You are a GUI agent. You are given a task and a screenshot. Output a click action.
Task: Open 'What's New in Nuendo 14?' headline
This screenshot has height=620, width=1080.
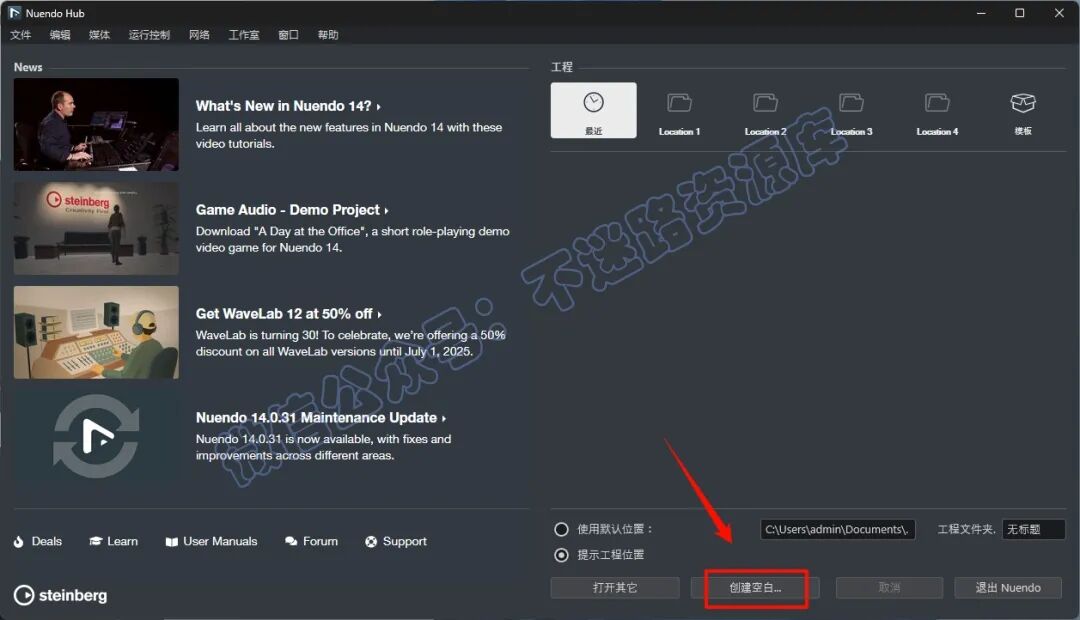(288, 106)
